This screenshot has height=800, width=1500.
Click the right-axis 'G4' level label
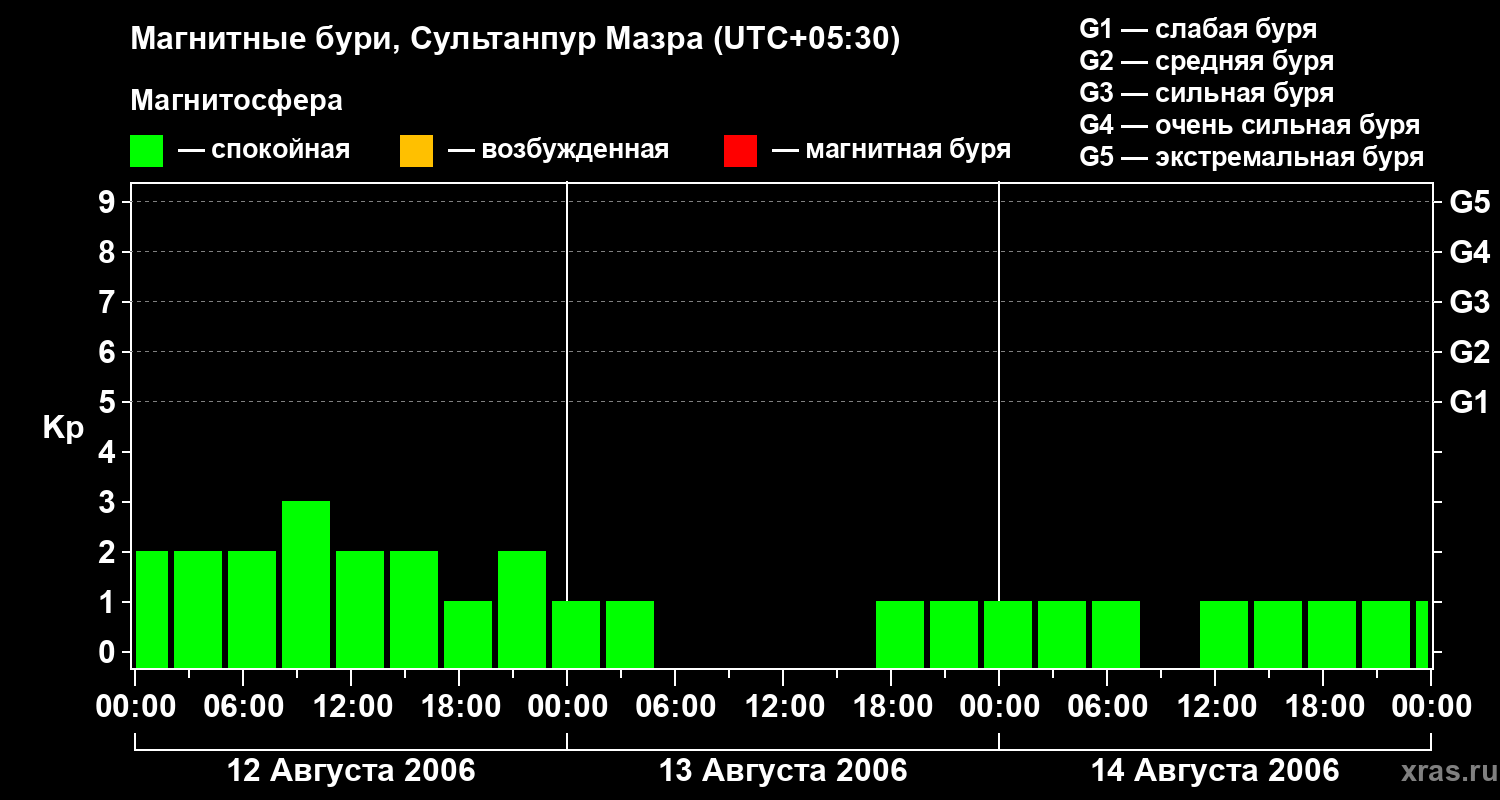1469,252
